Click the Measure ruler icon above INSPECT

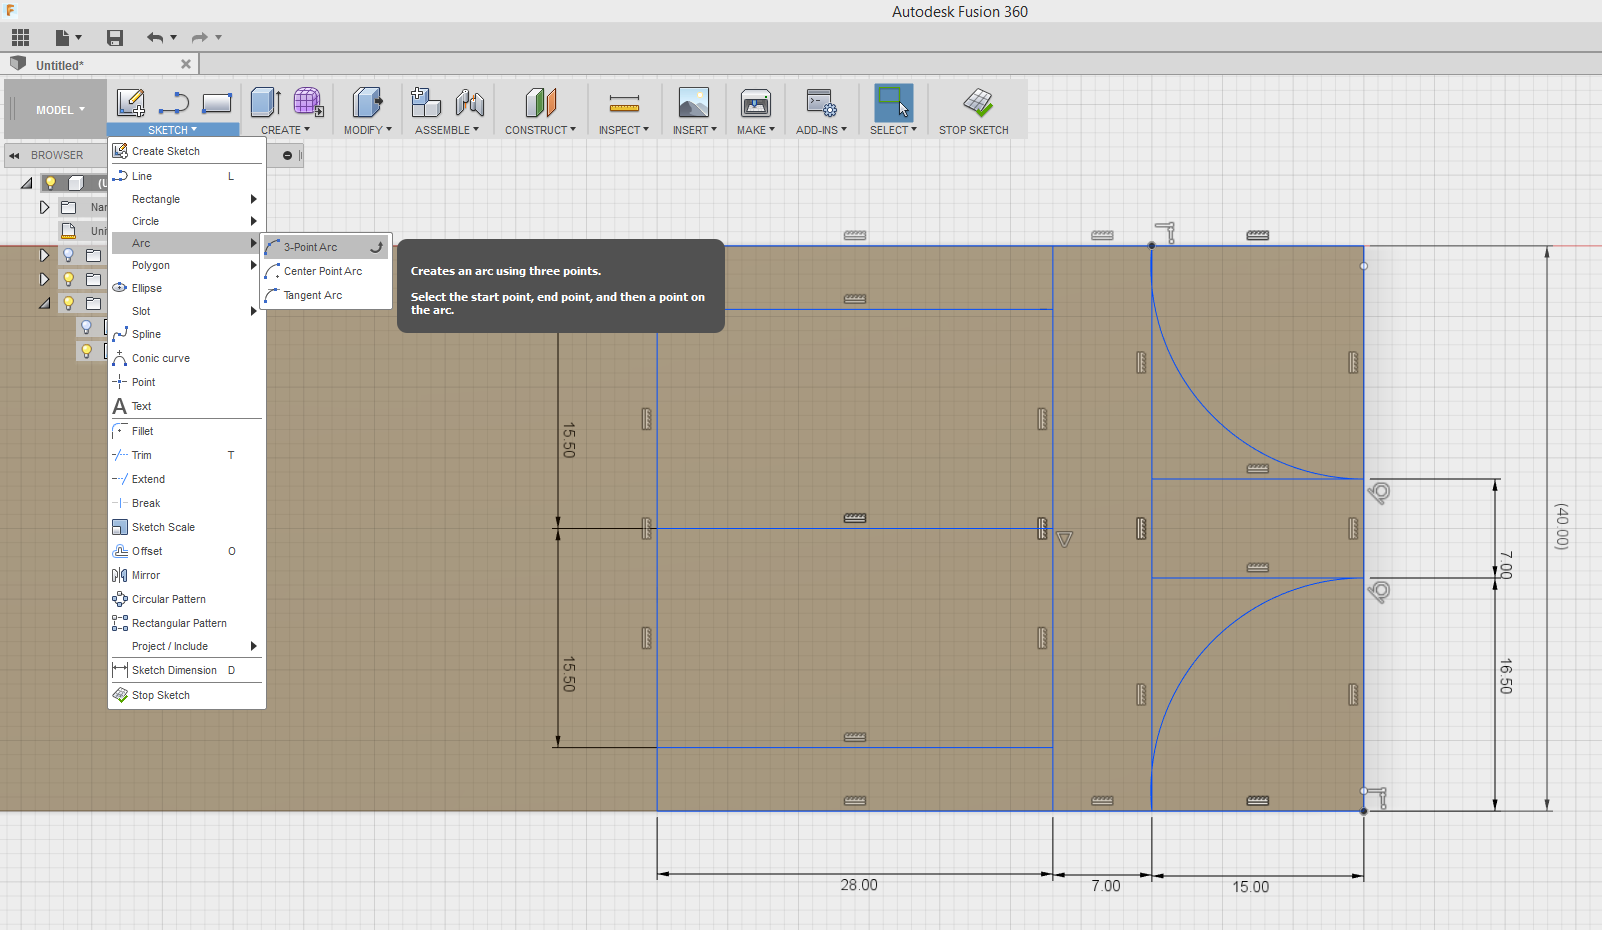coord(624,103)
